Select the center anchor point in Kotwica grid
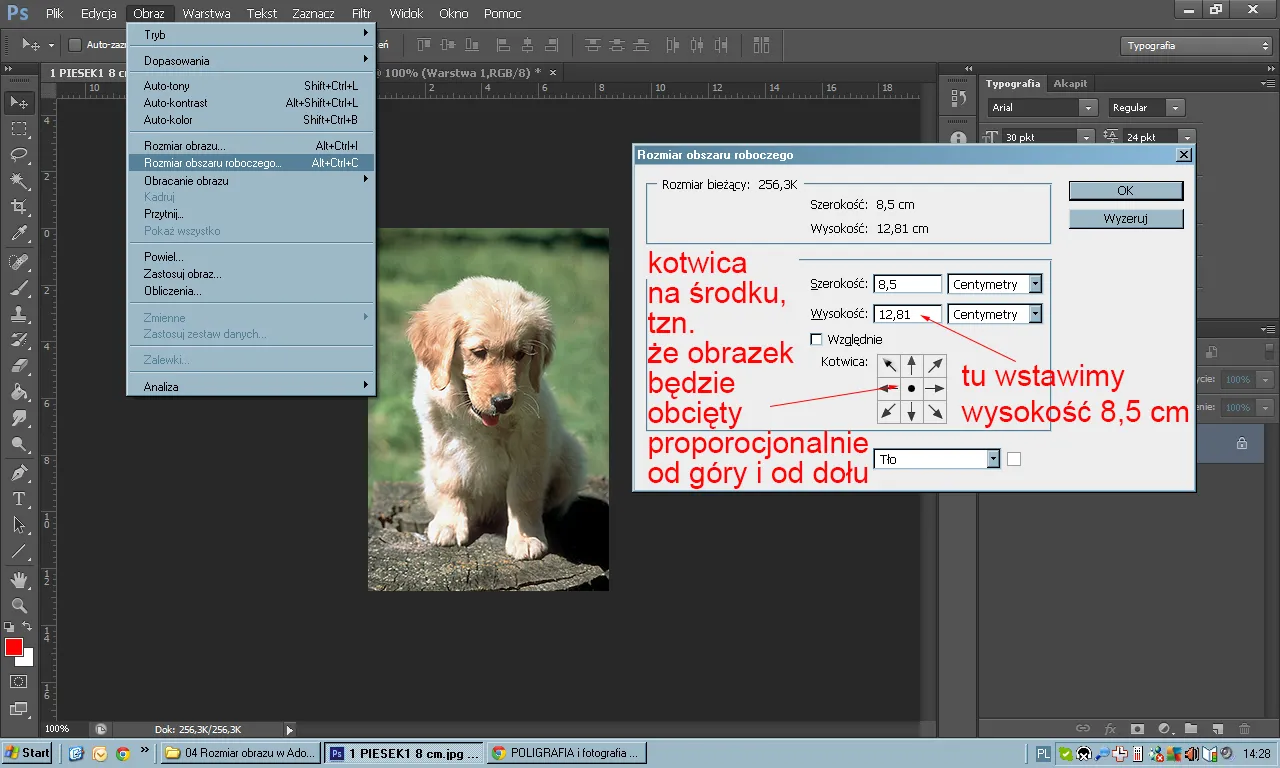The height and width of the screenshot is (768, 1280). click(x=911, y=388)
